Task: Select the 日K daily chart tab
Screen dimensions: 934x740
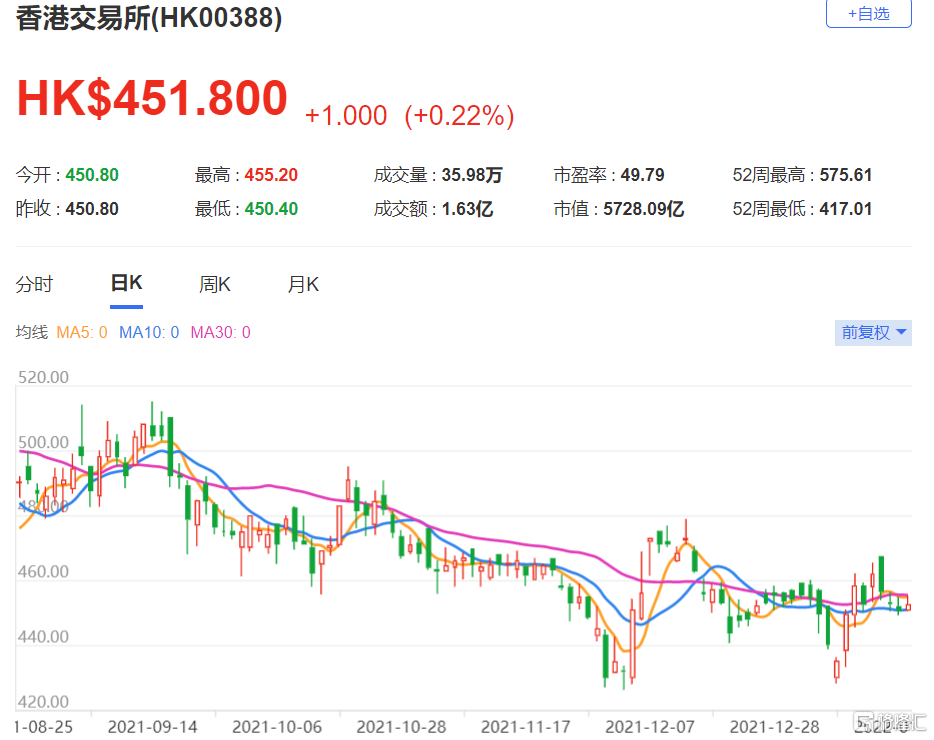Action: coord(126,283)
